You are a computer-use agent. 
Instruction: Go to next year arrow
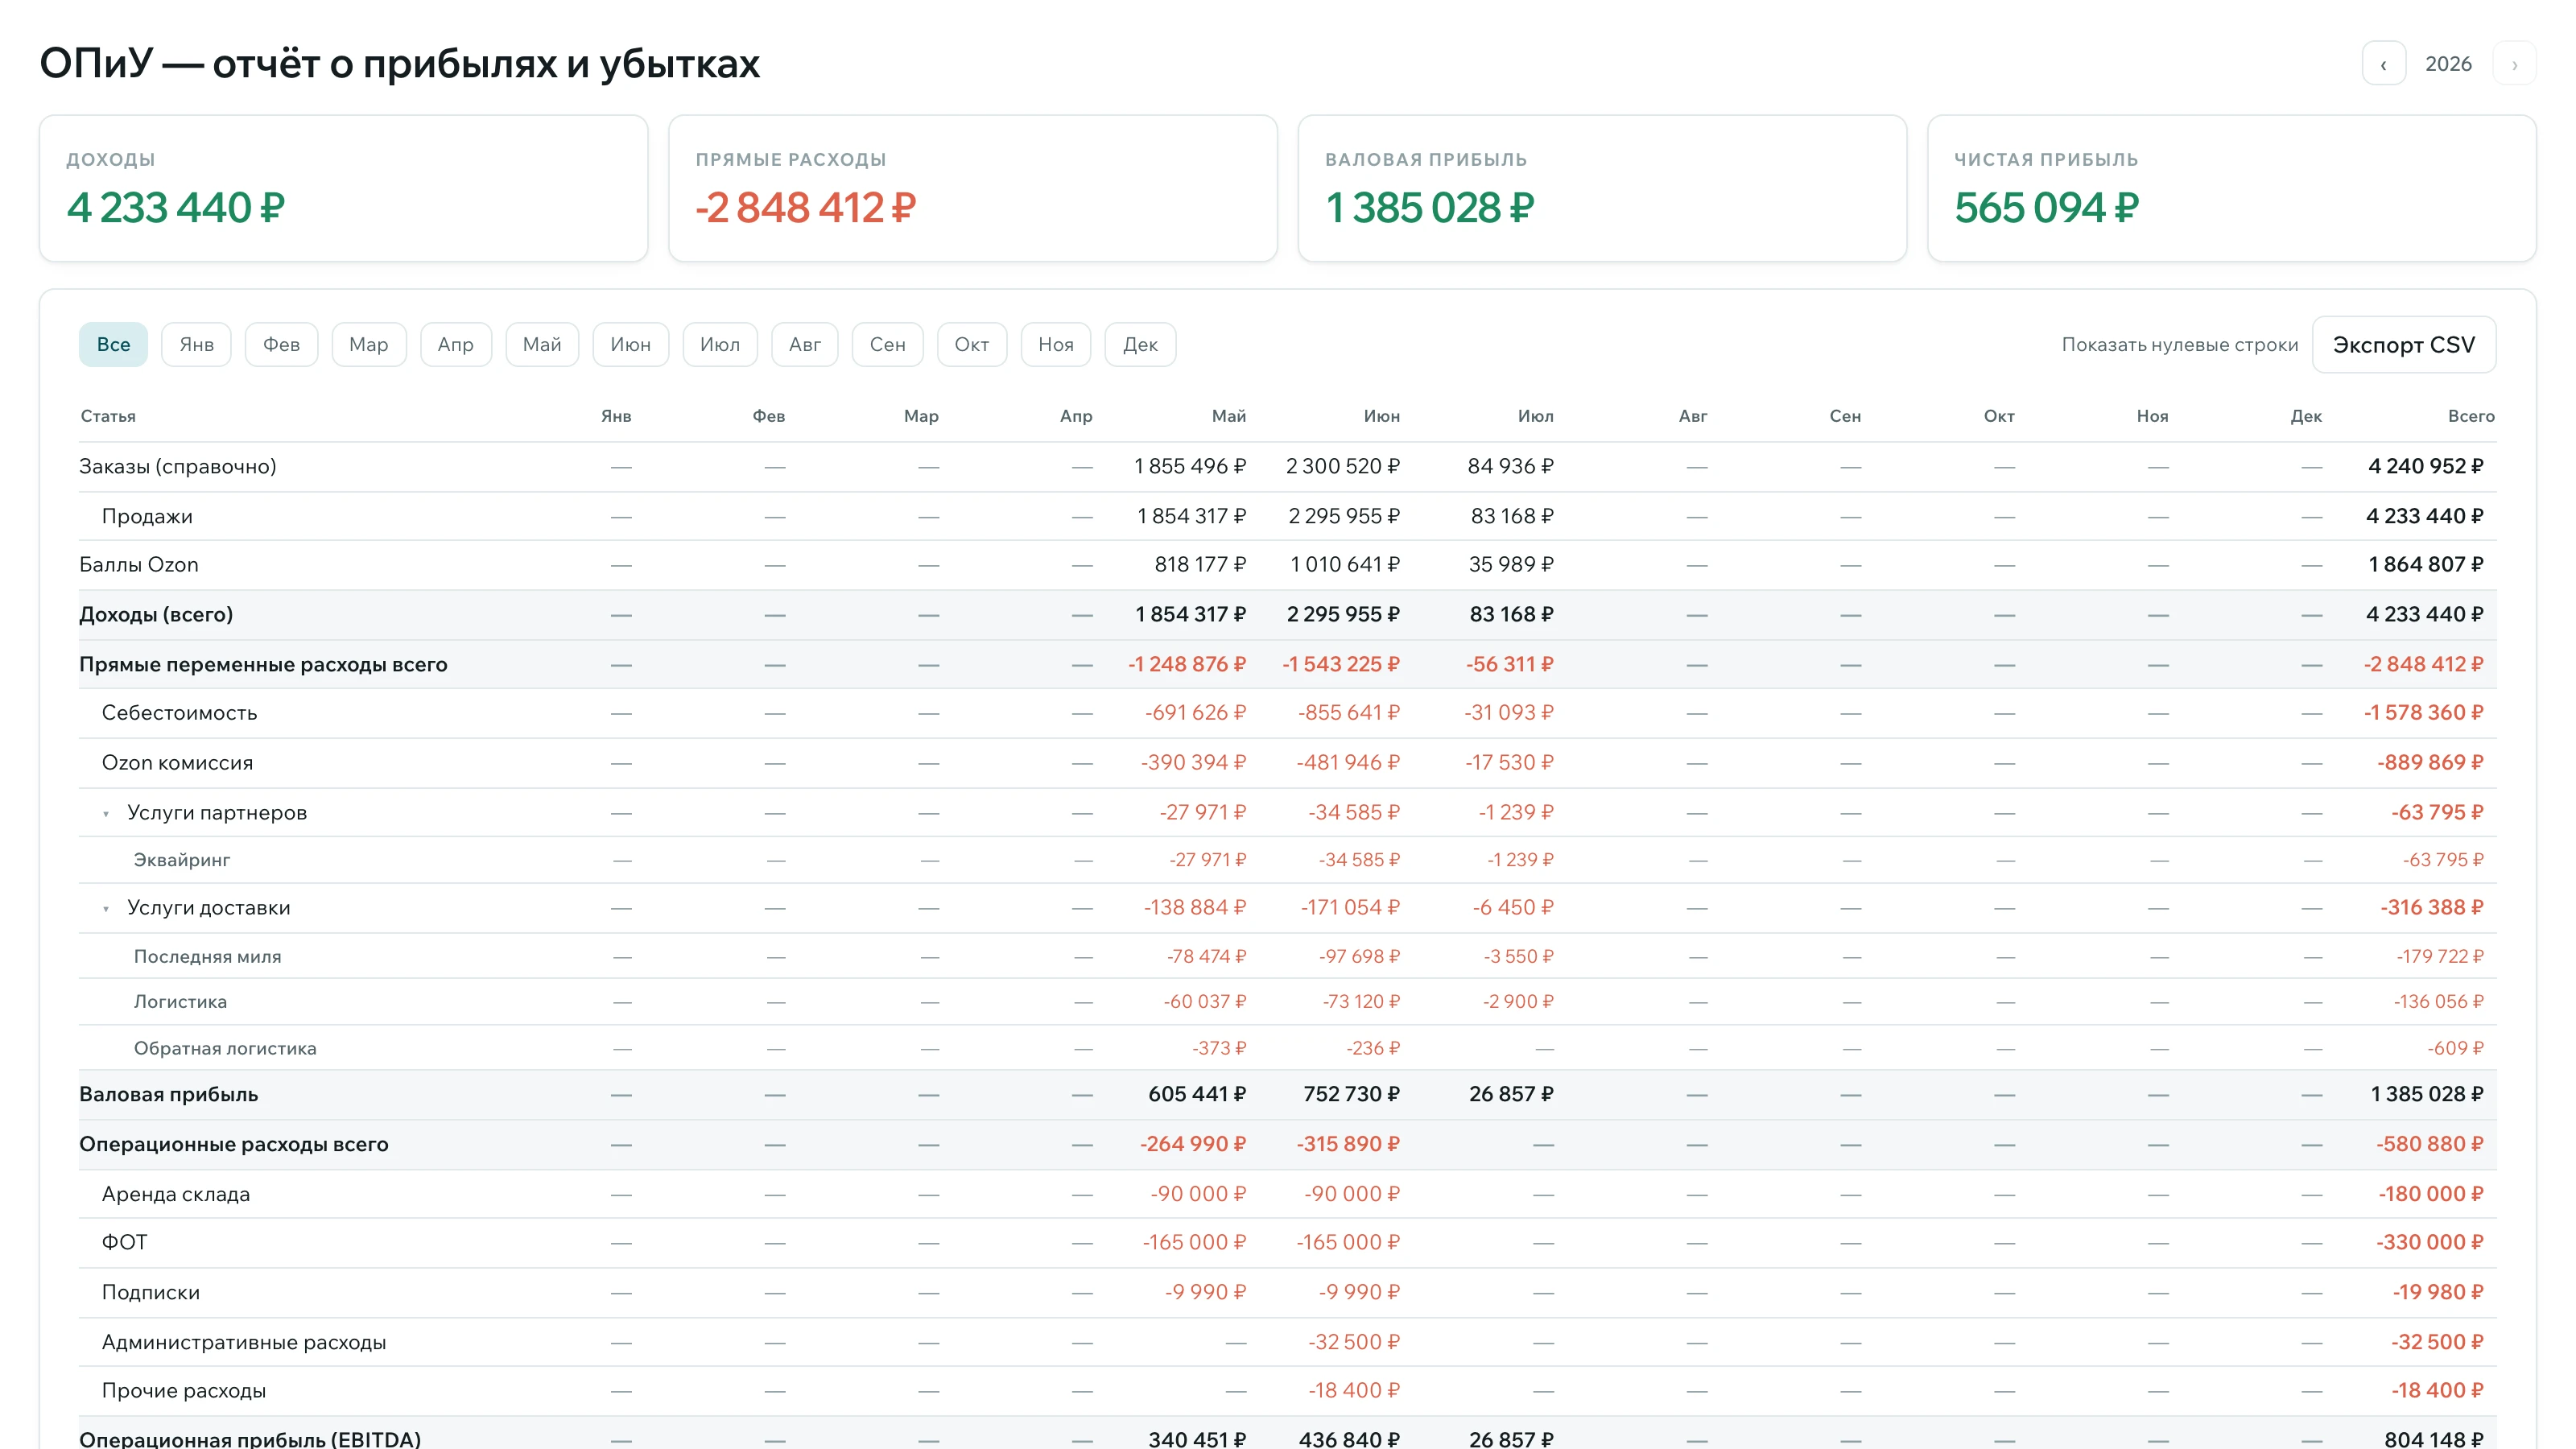(2514, 64)
